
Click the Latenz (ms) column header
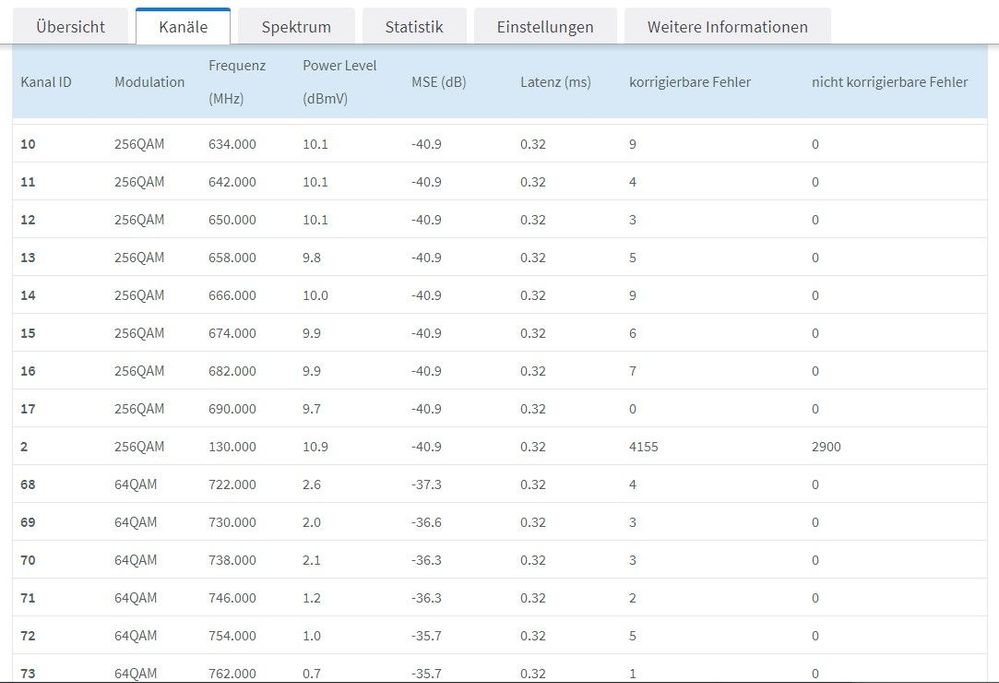pos(556,82)
